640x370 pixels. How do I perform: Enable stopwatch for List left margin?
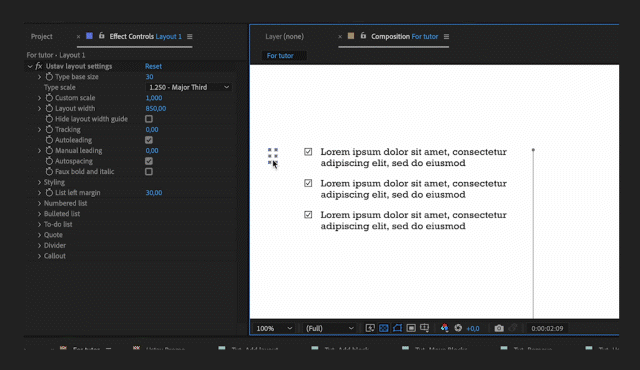point(49,193)
